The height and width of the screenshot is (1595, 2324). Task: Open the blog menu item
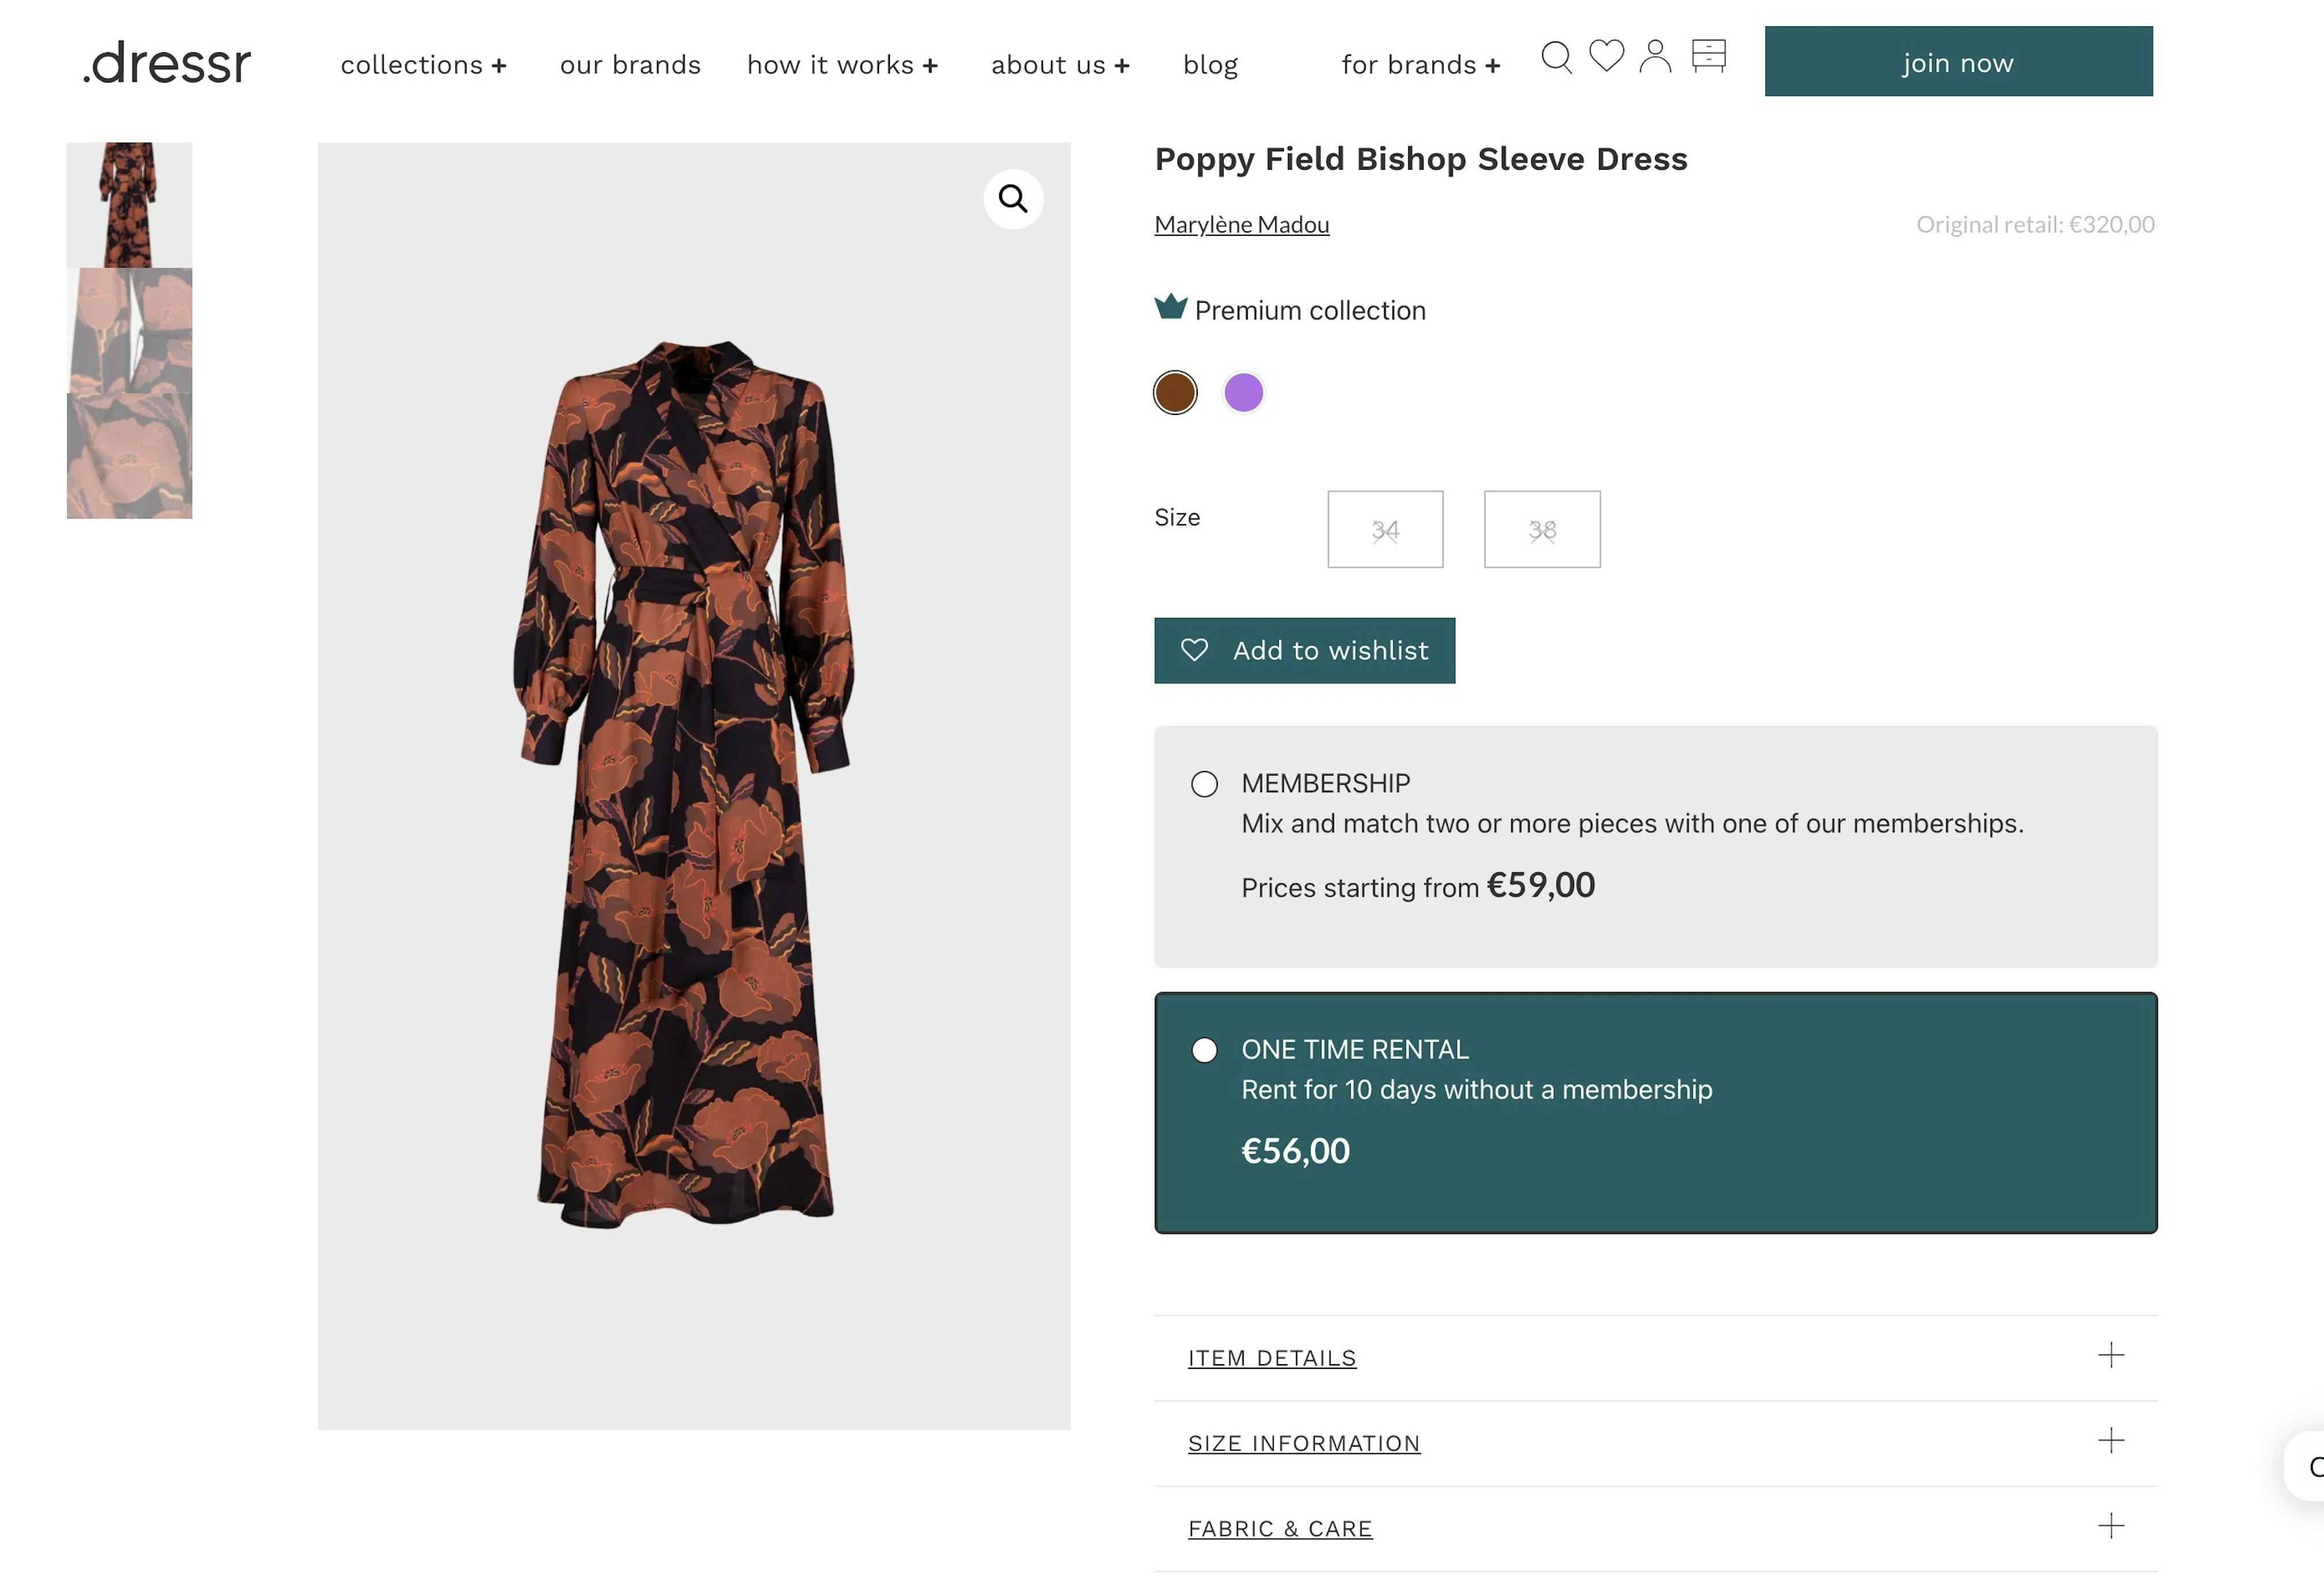pos(1210,65)
